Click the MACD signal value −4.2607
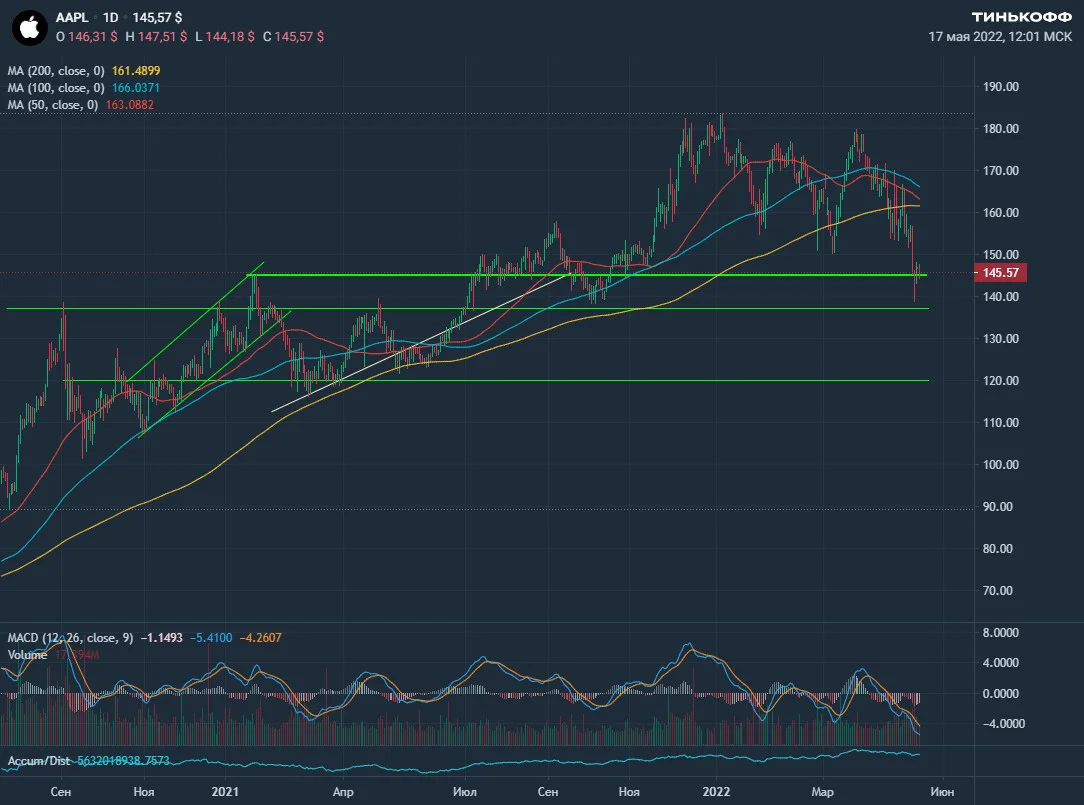The width and height of the screenshot is (1084, 805). coord(261,638)
